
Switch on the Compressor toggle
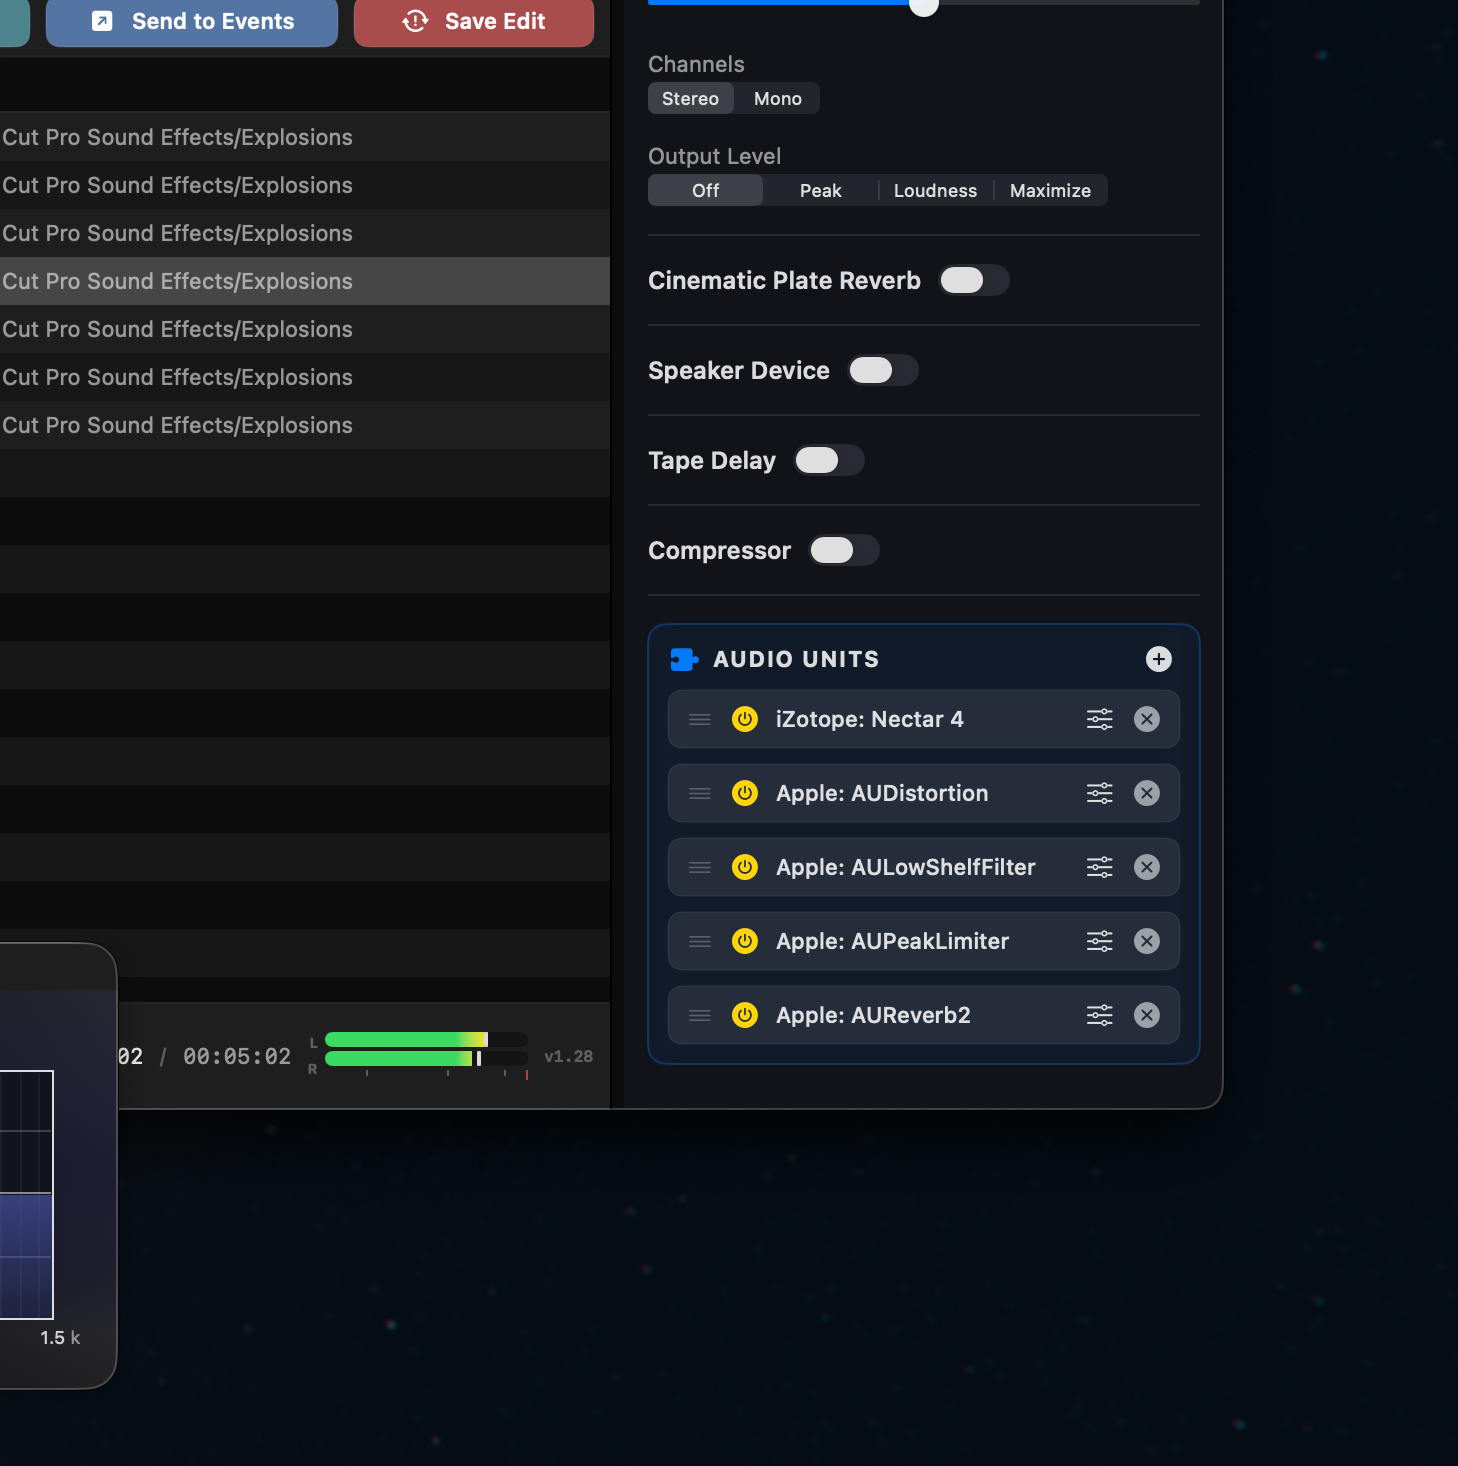pyautogui.click(x=844, y=550)
